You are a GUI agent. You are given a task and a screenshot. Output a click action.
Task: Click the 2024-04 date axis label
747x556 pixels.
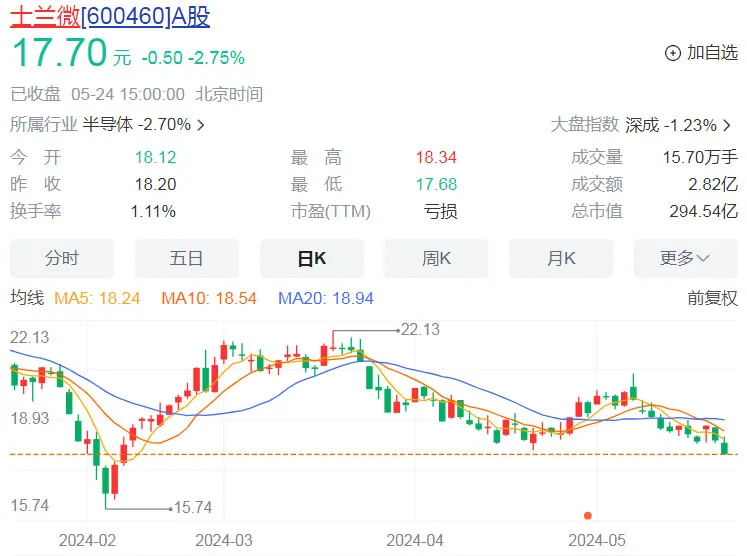click(414, 540)
